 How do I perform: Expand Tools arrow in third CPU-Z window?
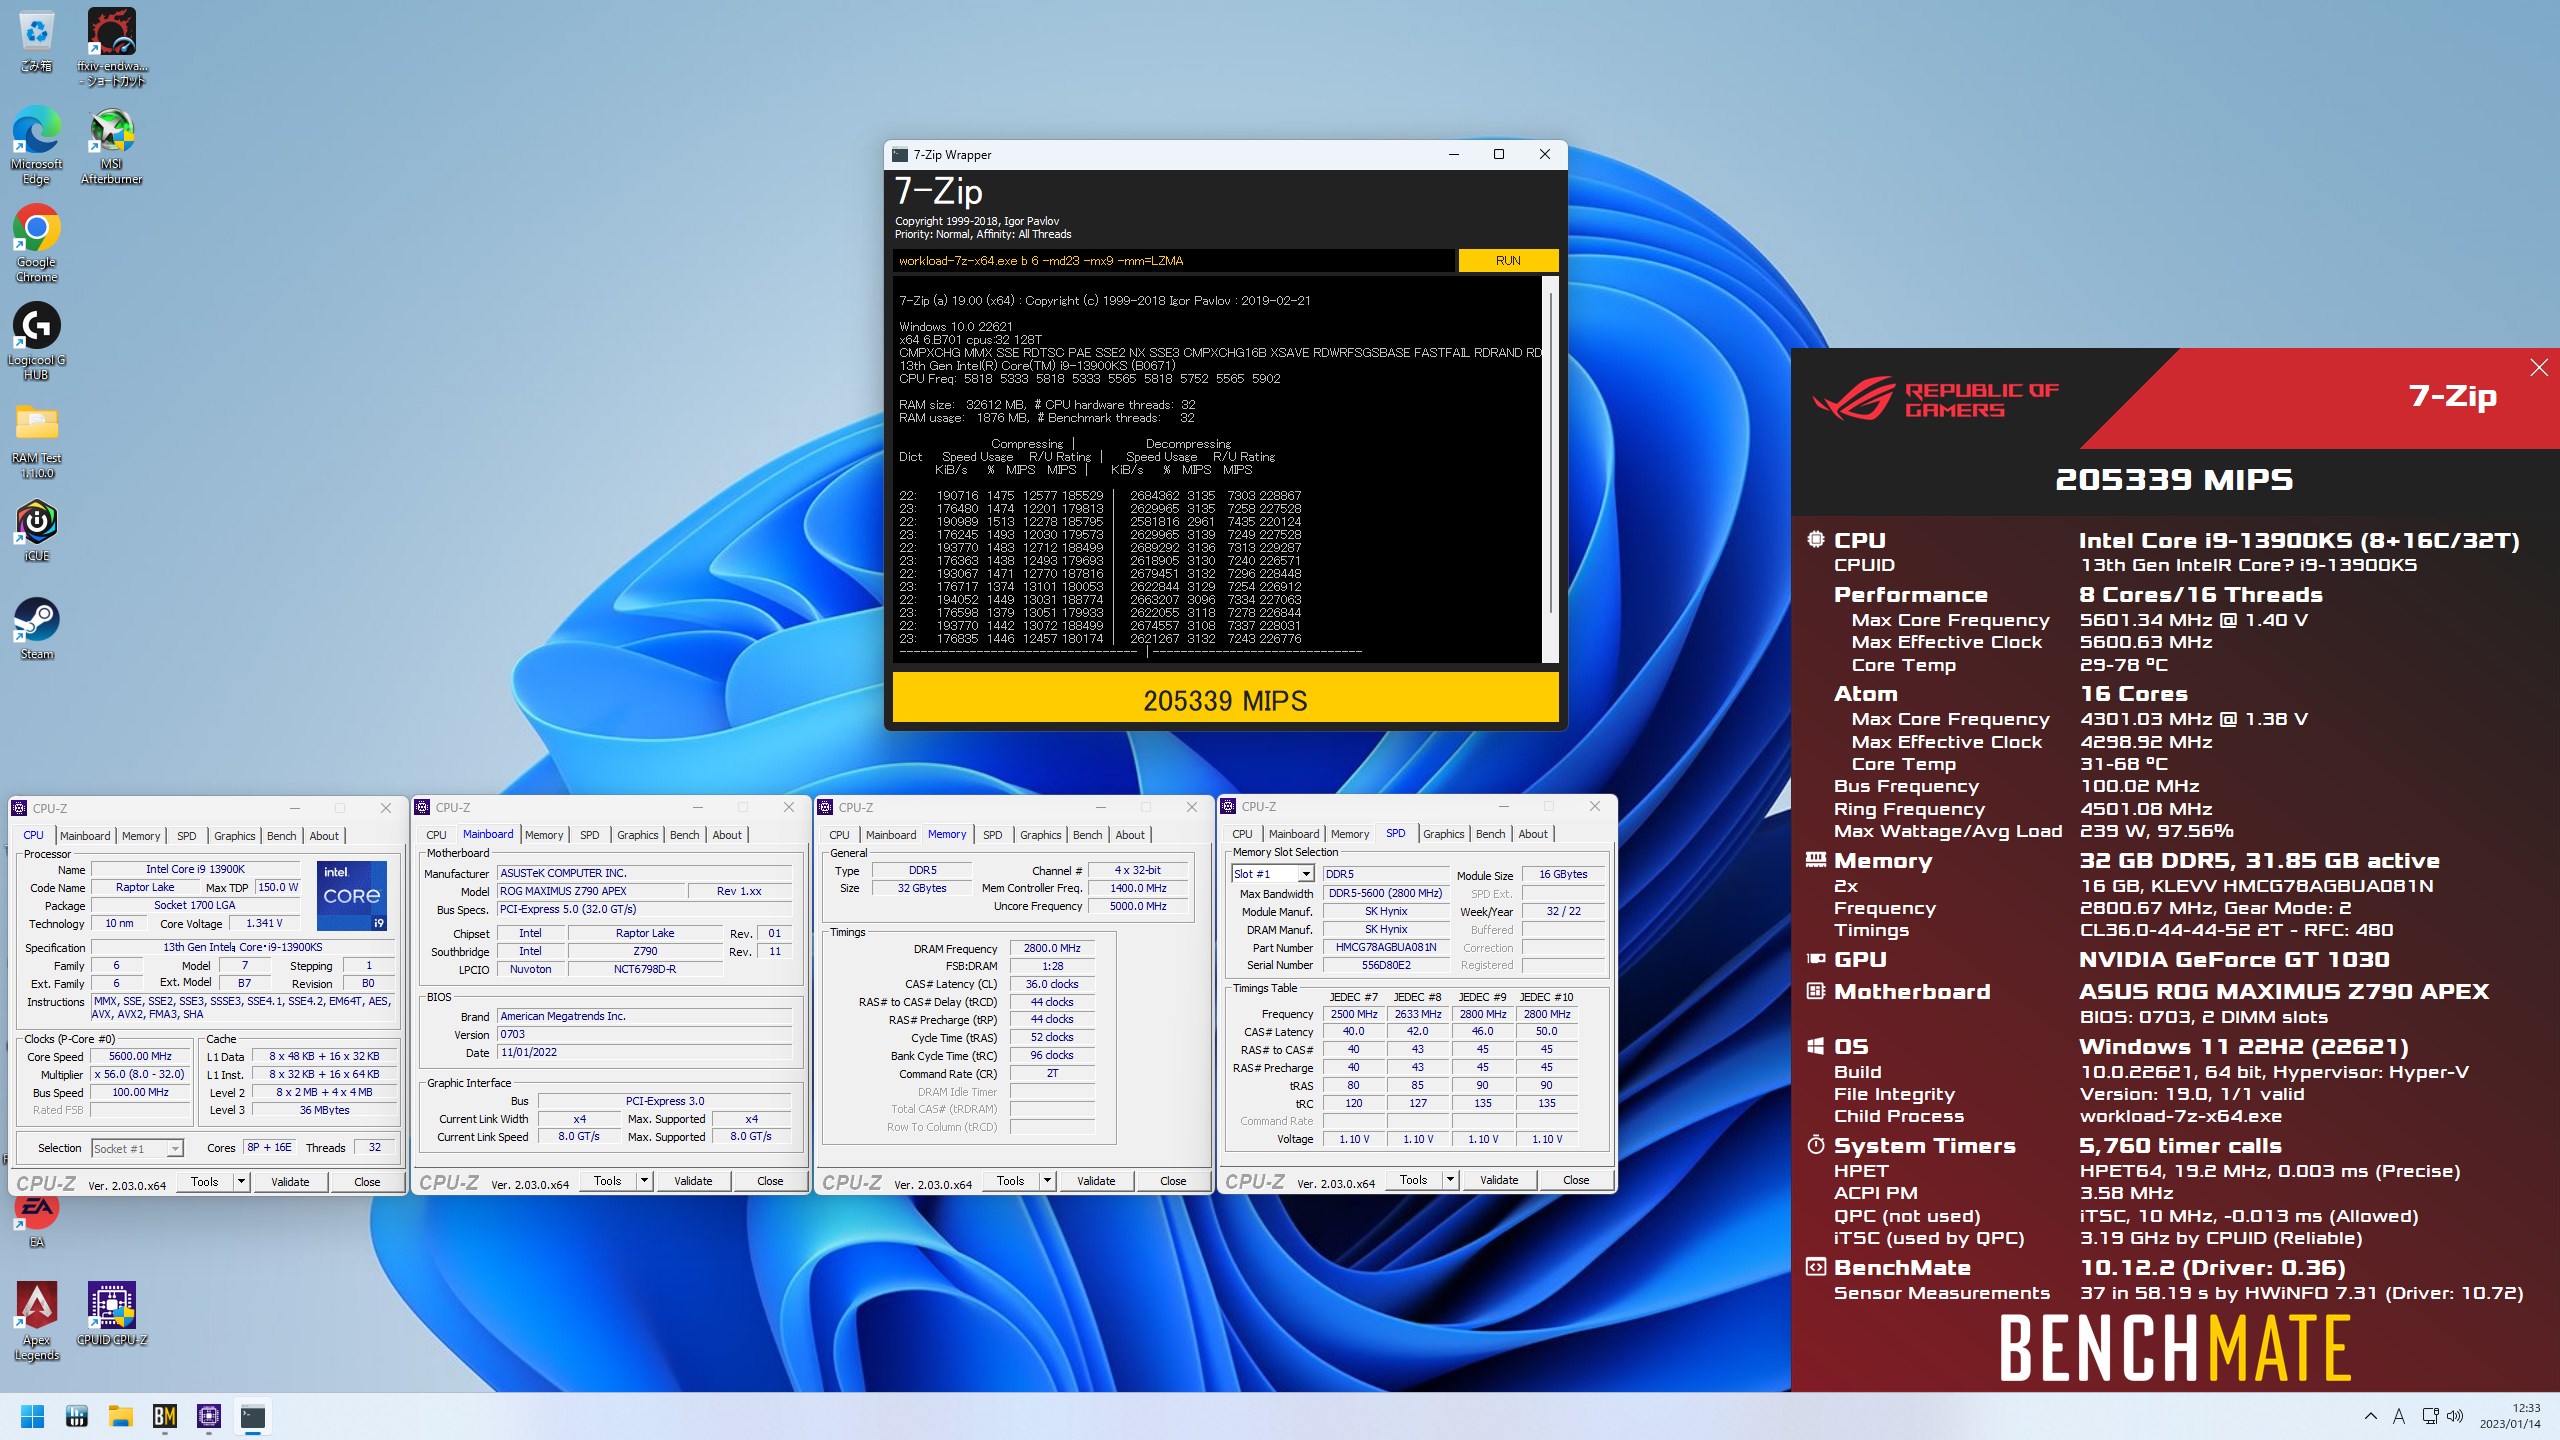coord(1047,1181)
